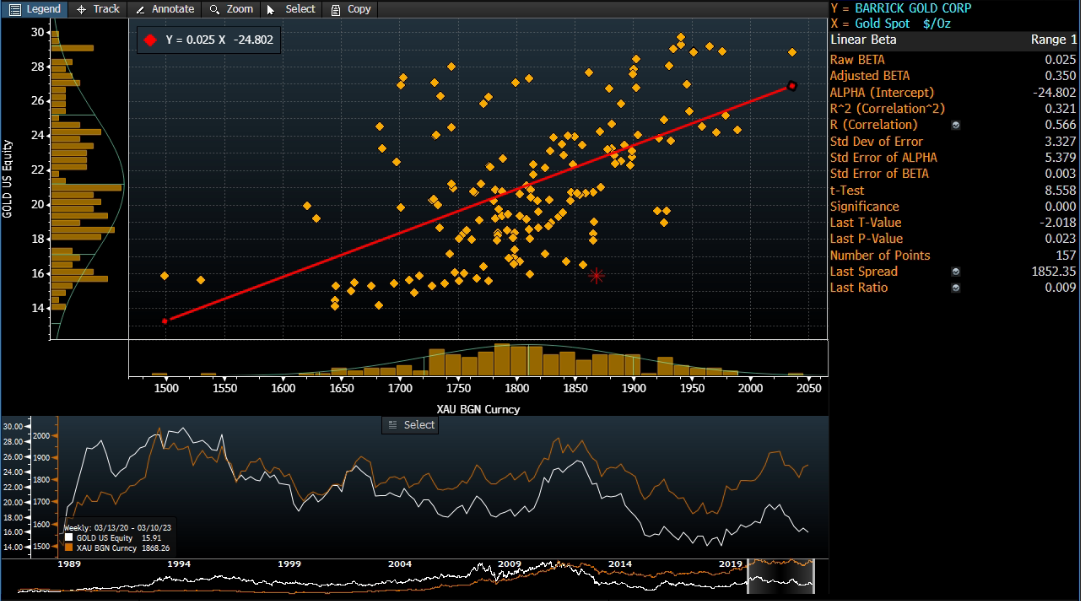Select the Last T-Value row
The height and width of the screenshot is (601, 1081).
click(x=953, y=223)
